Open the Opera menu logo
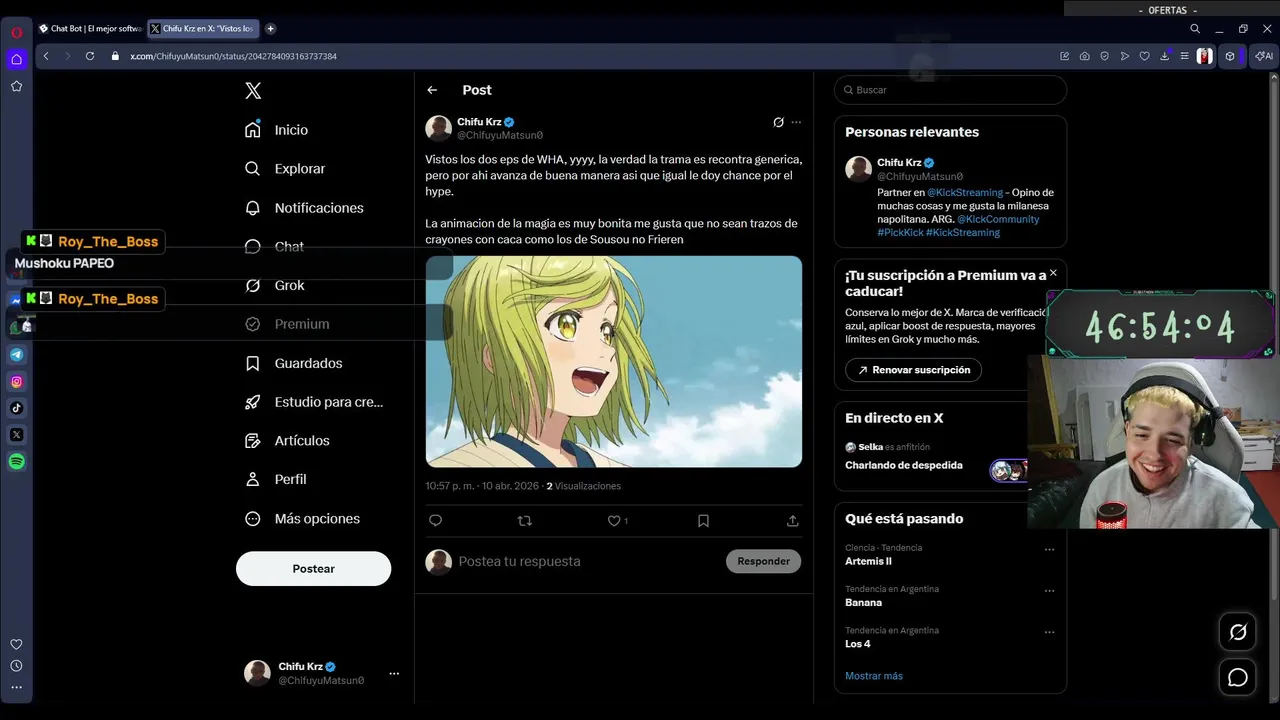 coord(16,32)
